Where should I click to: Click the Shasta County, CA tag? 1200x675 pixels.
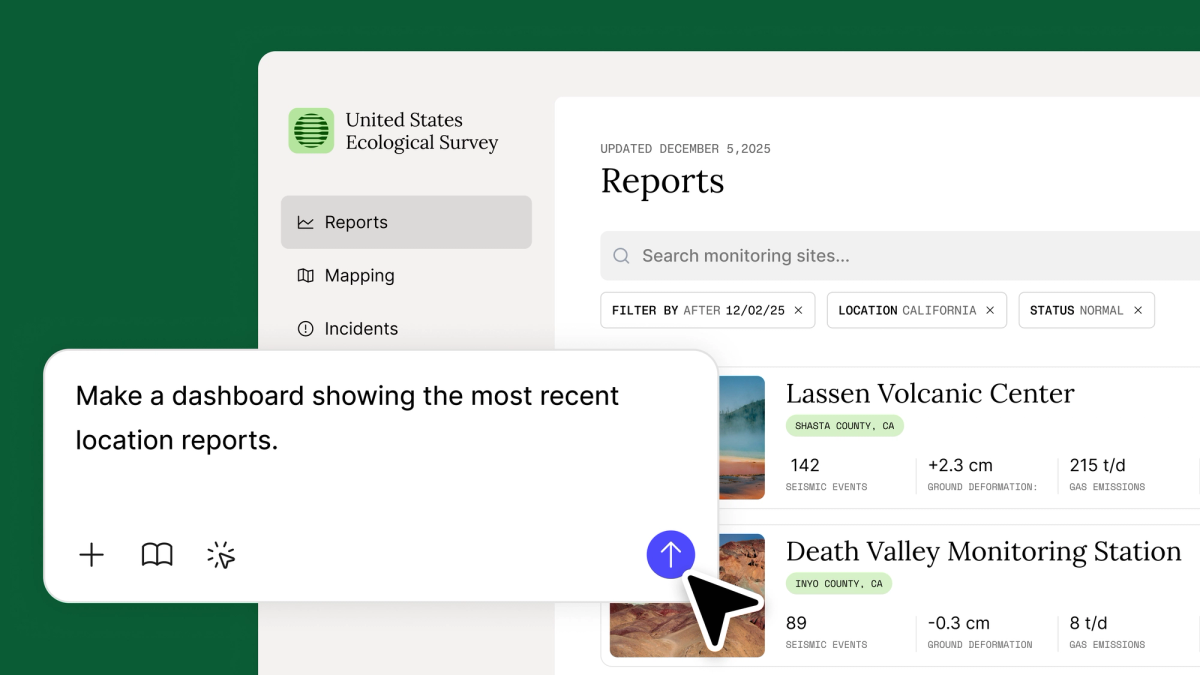point(844,425)
